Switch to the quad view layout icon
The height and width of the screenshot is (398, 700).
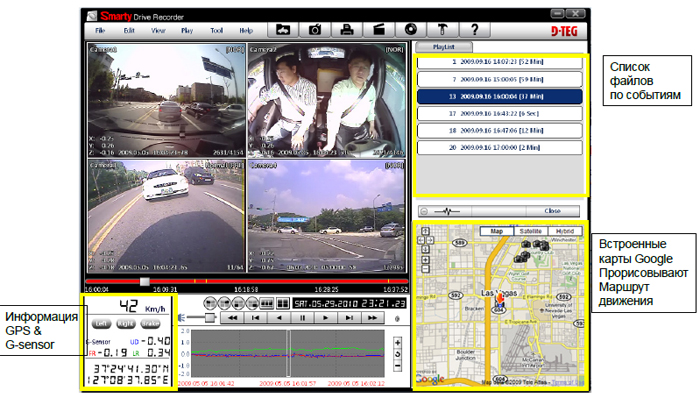click(283, 303)
